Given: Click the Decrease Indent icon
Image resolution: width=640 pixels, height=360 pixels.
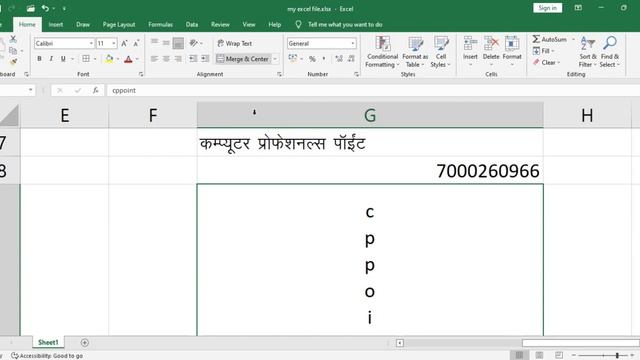Looking at the screenshot, I should 193,59.
